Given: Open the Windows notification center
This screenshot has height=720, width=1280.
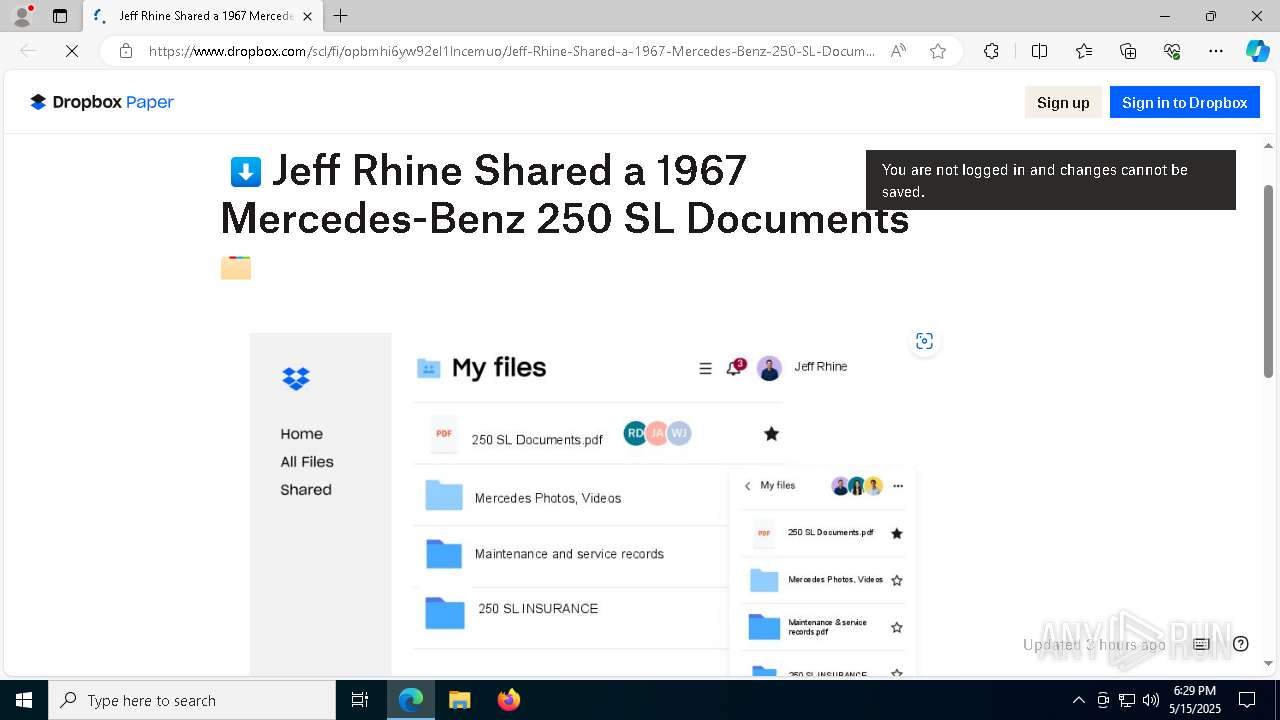Looking at the screenshot, I should 1247,700.
